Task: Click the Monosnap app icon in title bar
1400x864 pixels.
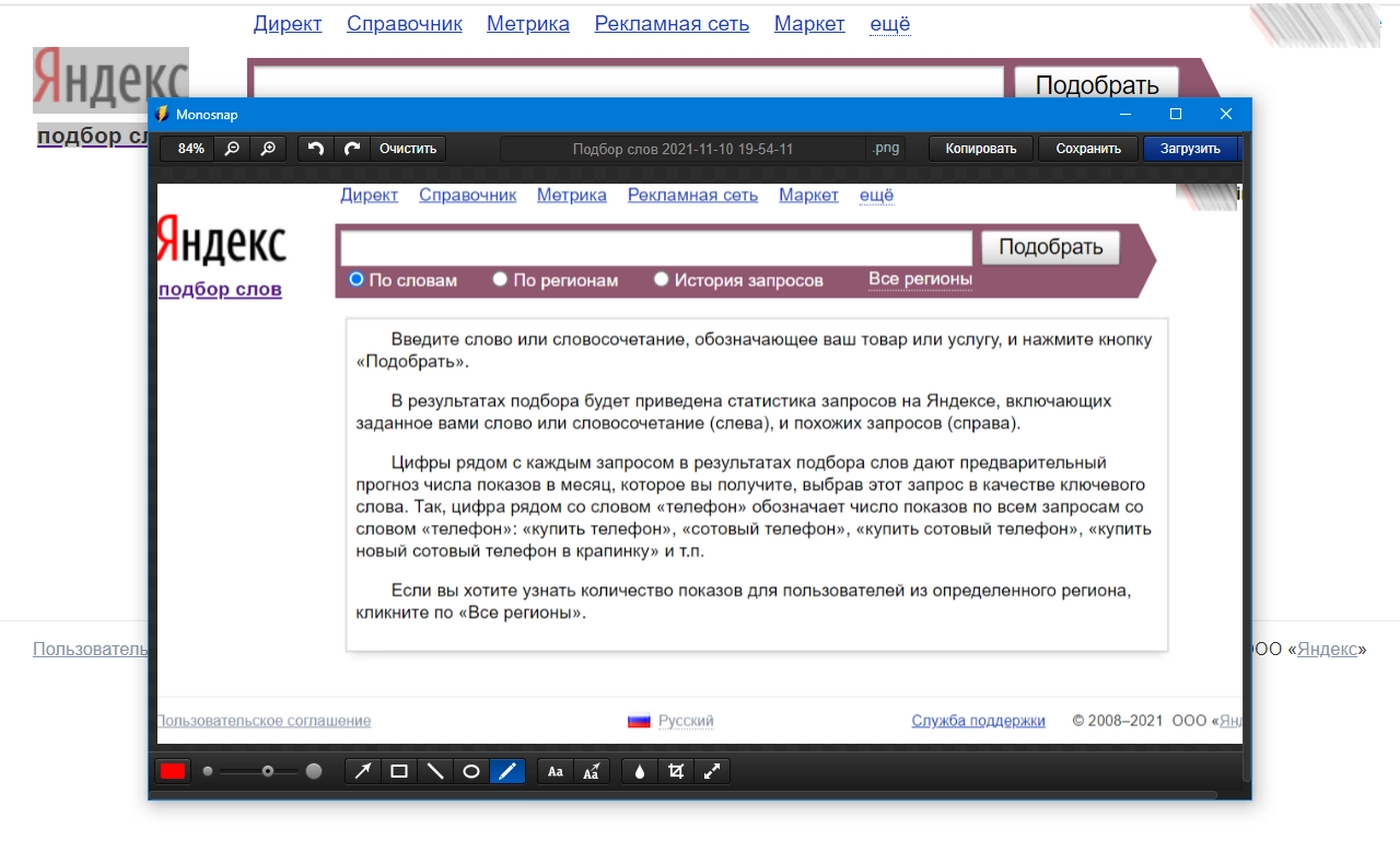Action: click(163, 114)
